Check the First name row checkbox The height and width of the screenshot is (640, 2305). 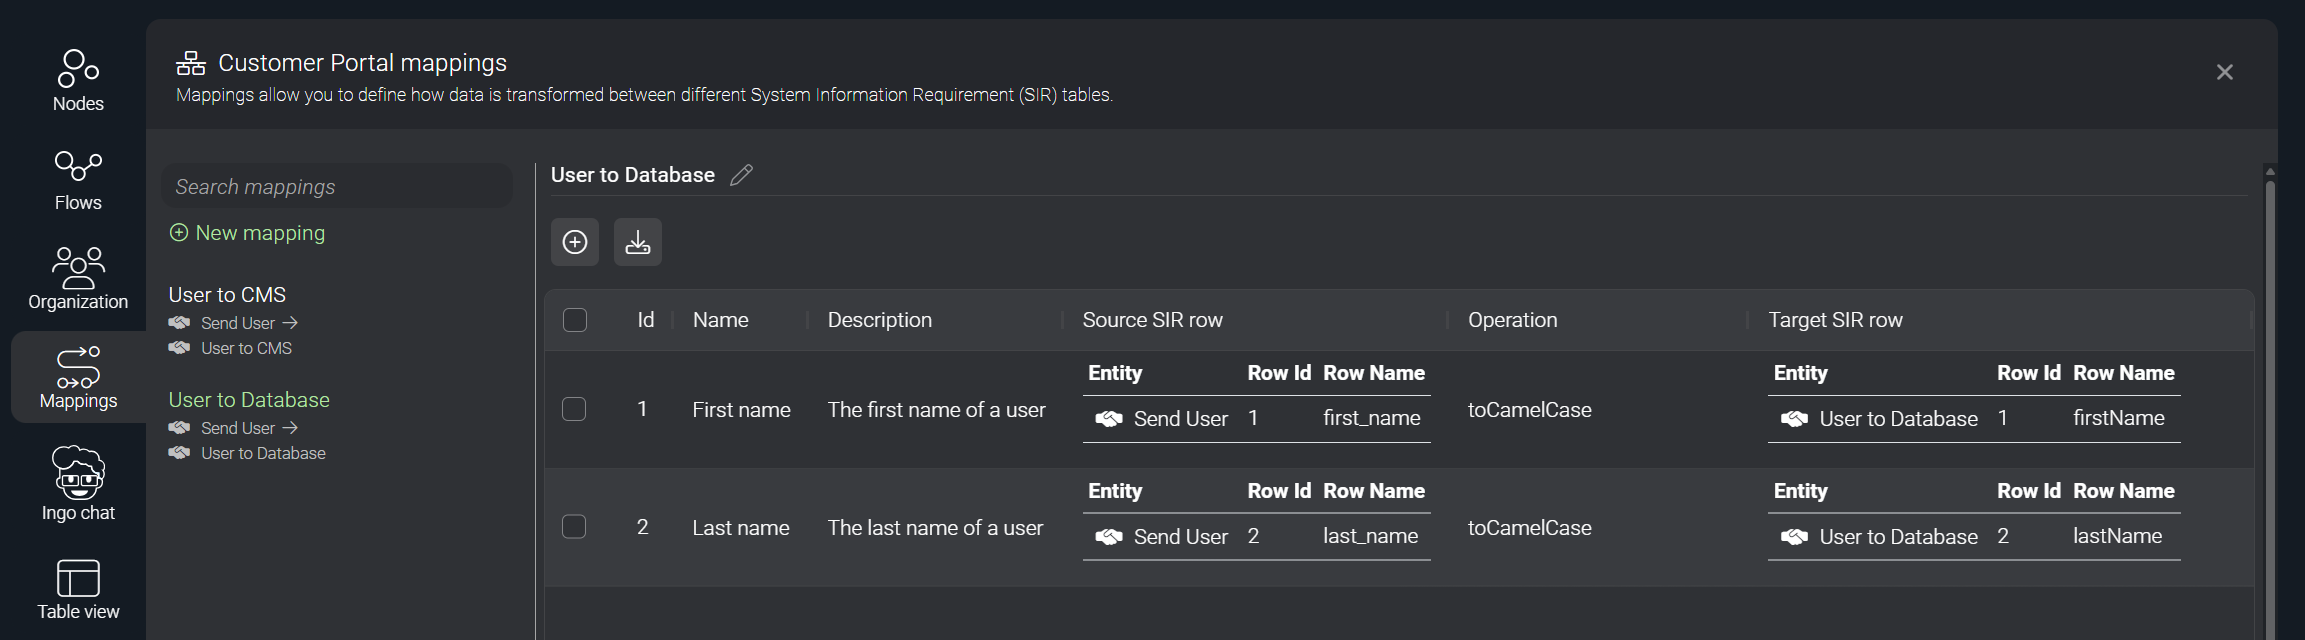click(574, 409)
